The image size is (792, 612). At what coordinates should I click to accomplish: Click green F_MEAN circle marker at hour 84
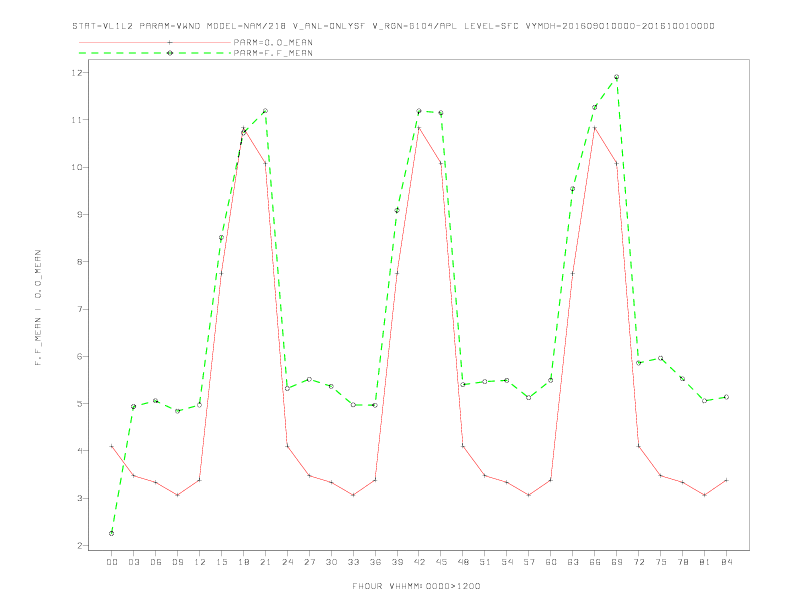pos(726,397)
